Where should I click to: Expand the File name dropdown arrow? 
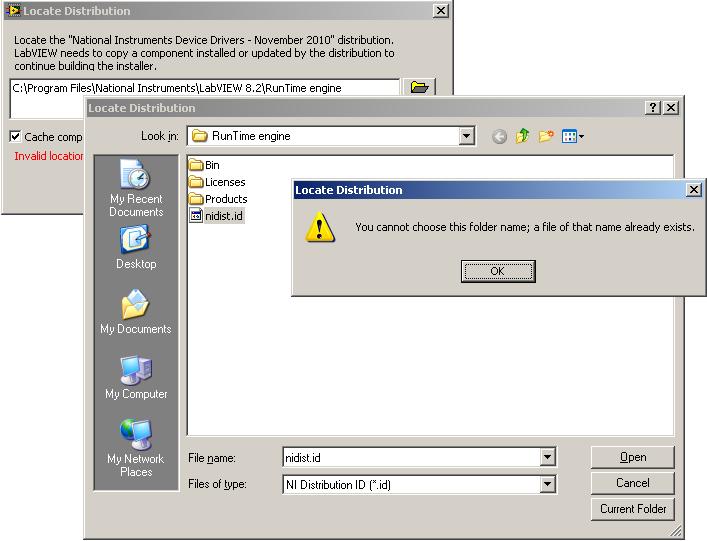click(547, 458)
